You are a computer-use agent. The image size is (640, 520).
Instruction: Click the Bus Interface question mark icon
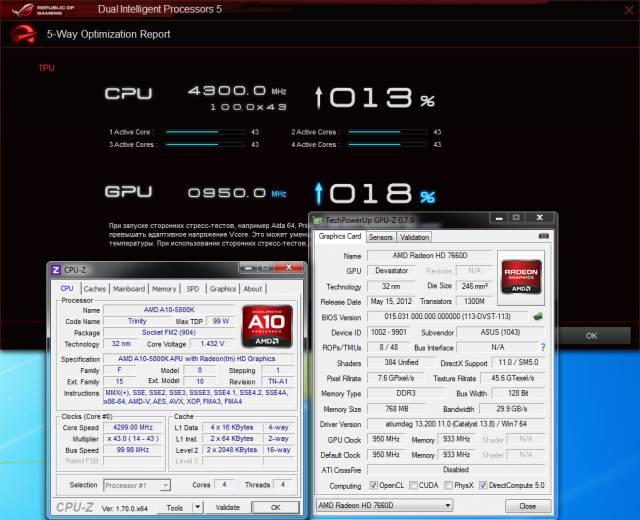[543, 347]
